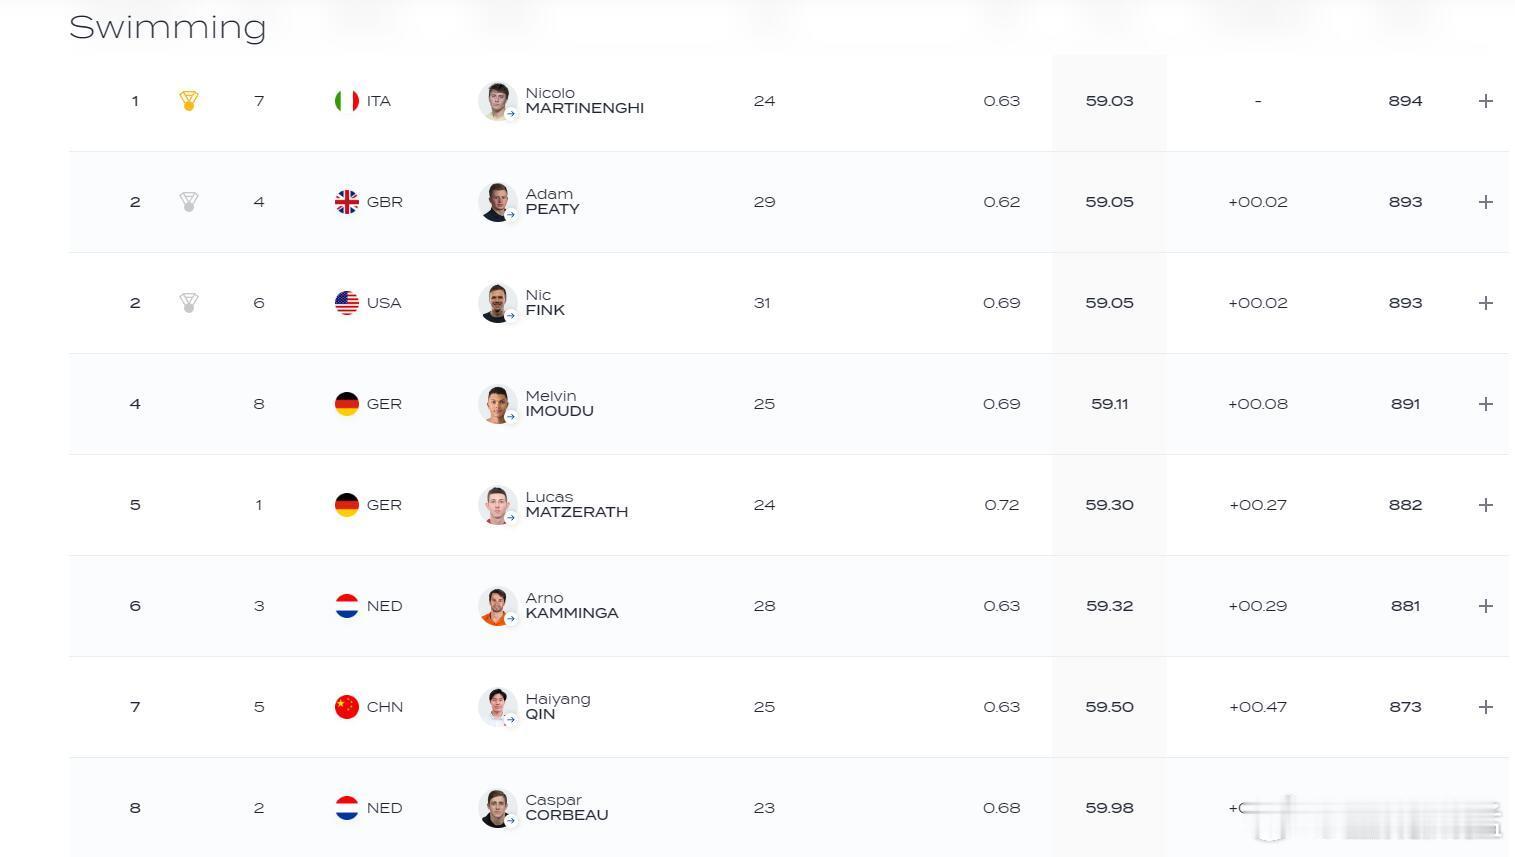This screenshot has height=857, width=1515.
Task: Expand Melvin Imoudu's result details
Action: 1486,404
